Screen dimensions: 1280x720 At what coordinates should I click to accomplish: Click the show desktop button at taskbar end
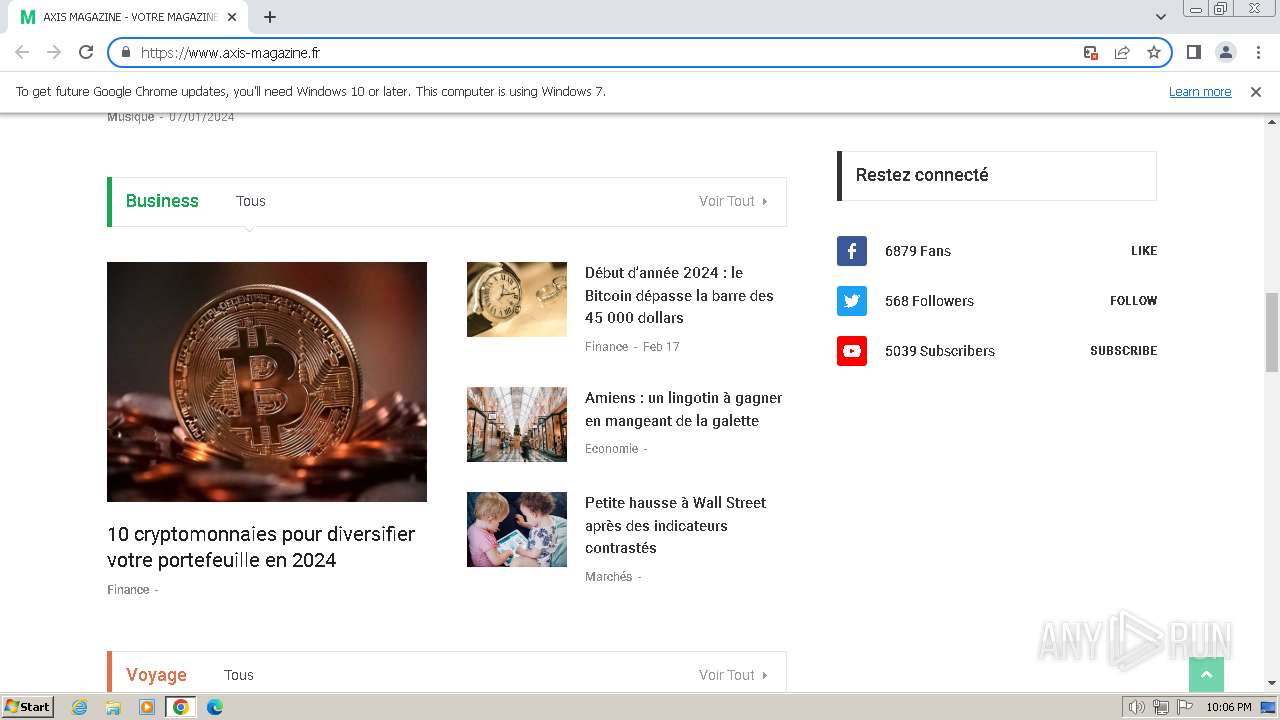pyautogui.click(x=1269, y=707)
